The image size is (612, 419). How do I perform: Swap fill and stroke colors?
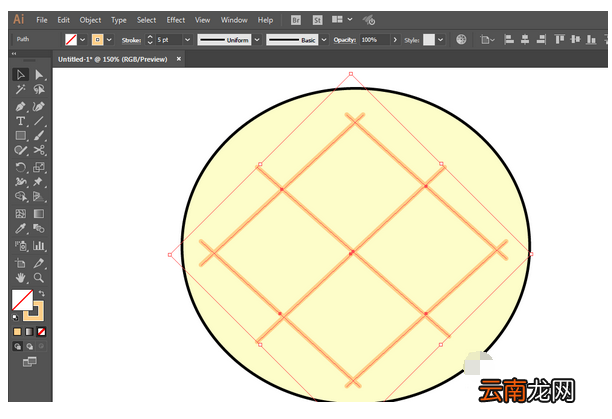click(41, 293)
